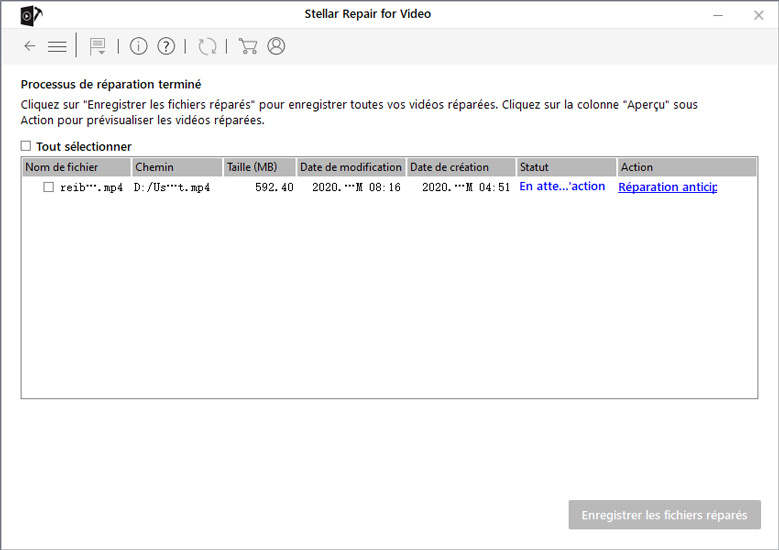The height and width of the screenshot is (550, 779).
Task: Sort by Nom de fichier column header
Action: coord(77,167)
